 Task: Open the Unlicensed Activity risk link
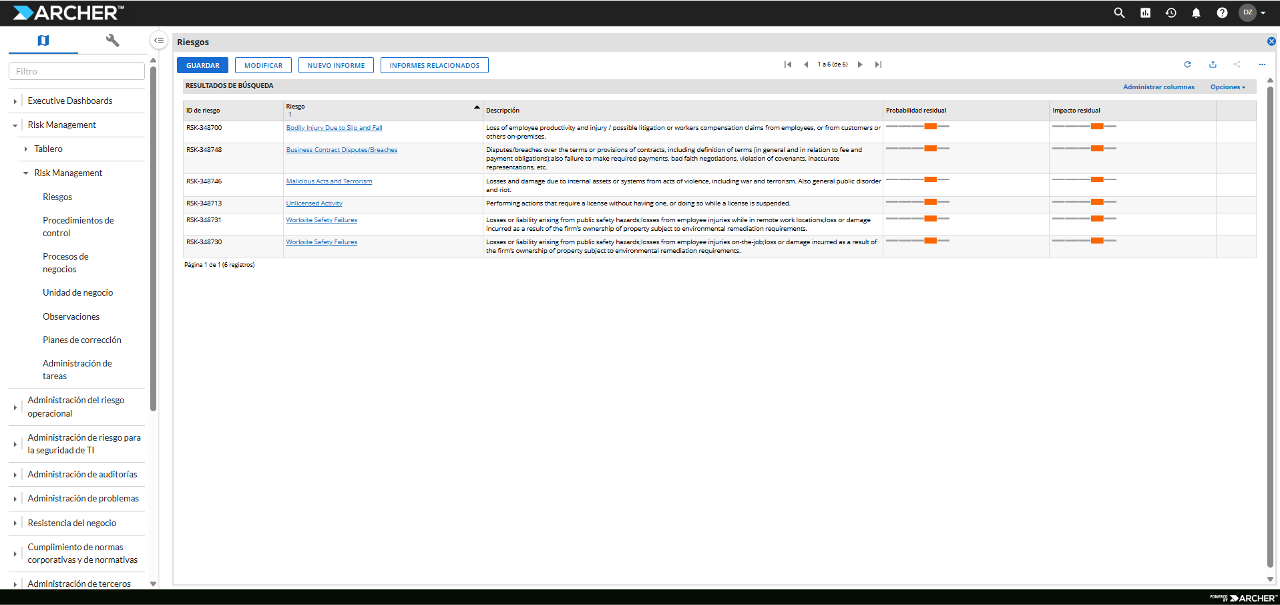(314, 203)
